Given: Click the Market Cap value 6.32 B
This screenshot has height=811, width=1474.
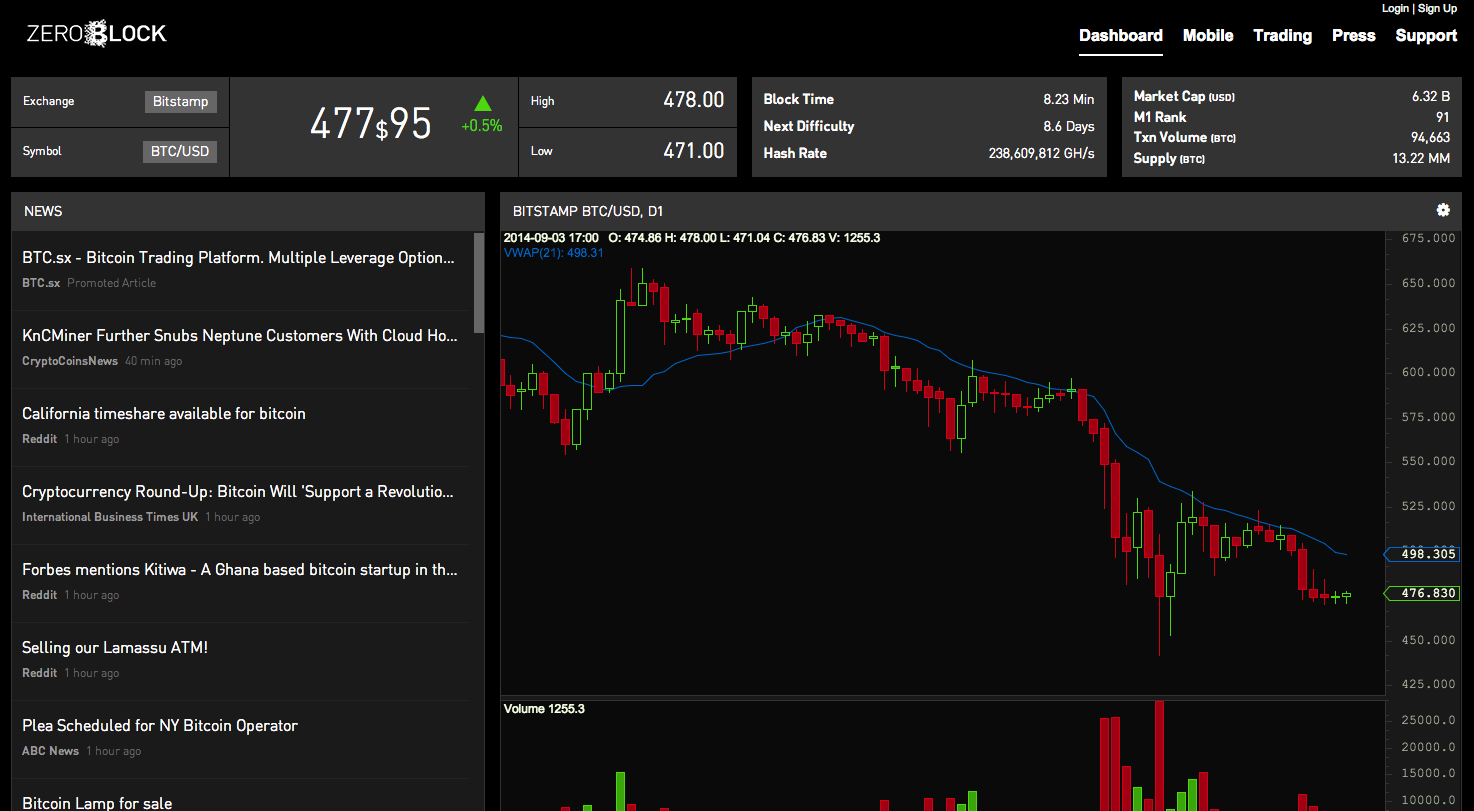Looking at the screenshot, I should tap(1431, 96).
